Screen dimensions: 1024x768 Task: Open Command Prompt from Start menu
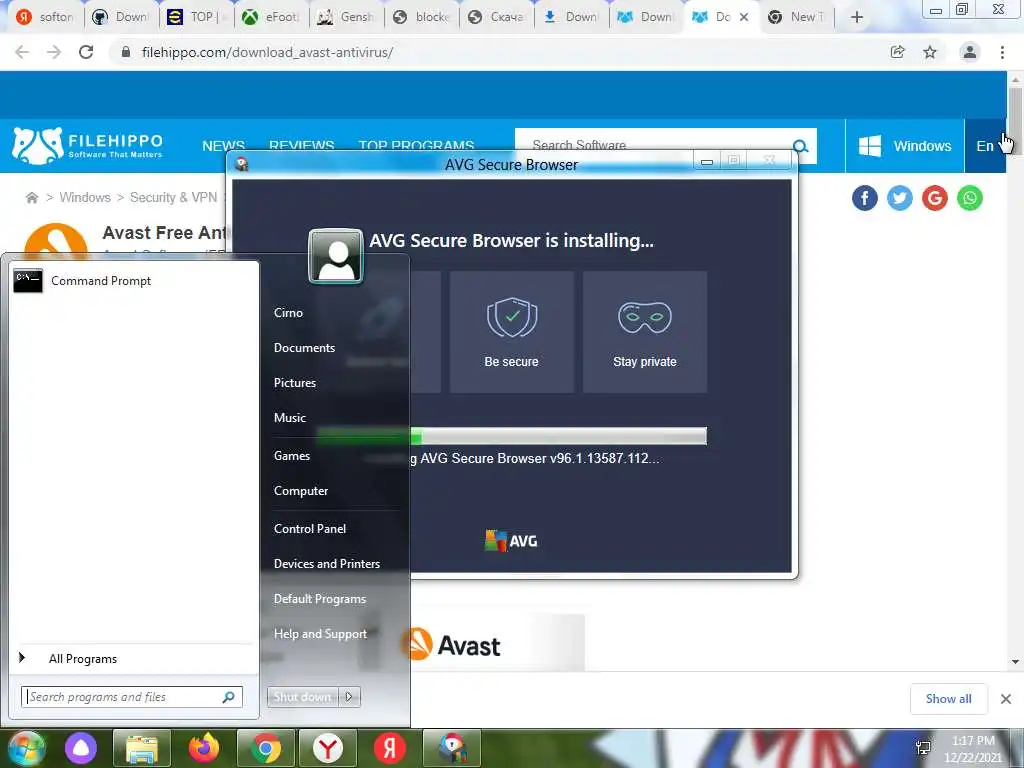[x=134, y=281]
